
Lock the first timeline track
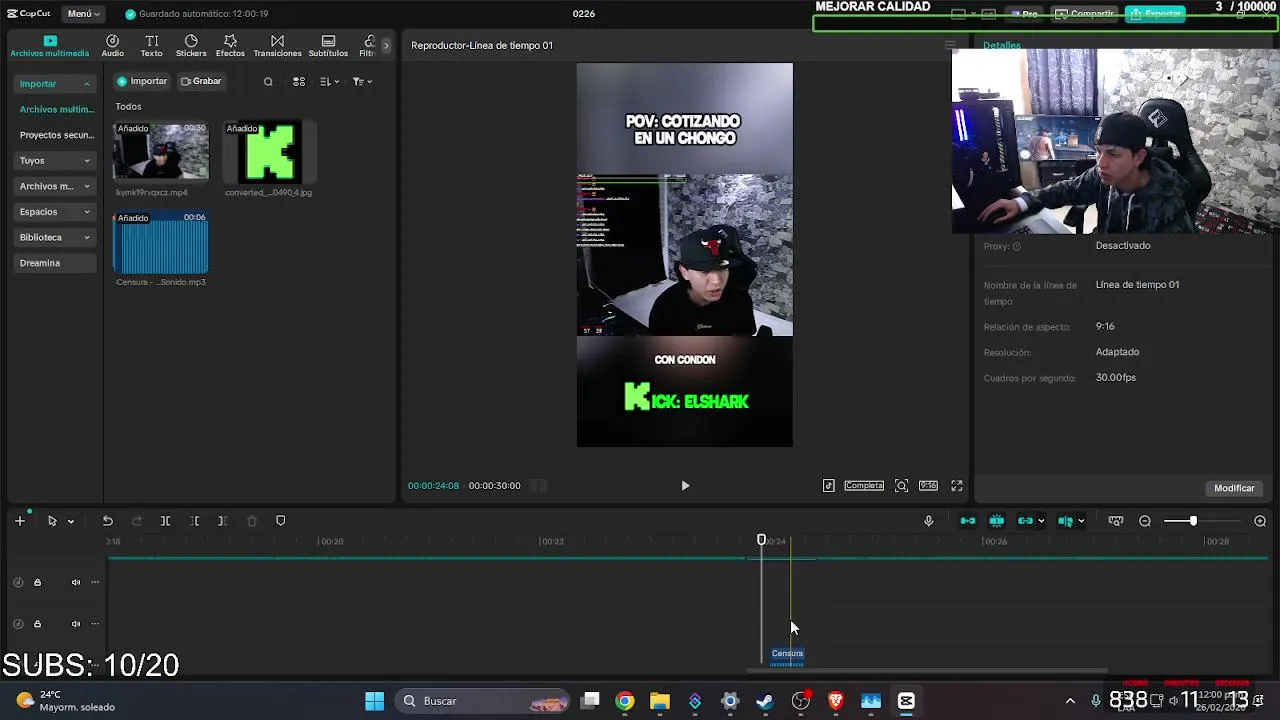click(x=37, y=582)
